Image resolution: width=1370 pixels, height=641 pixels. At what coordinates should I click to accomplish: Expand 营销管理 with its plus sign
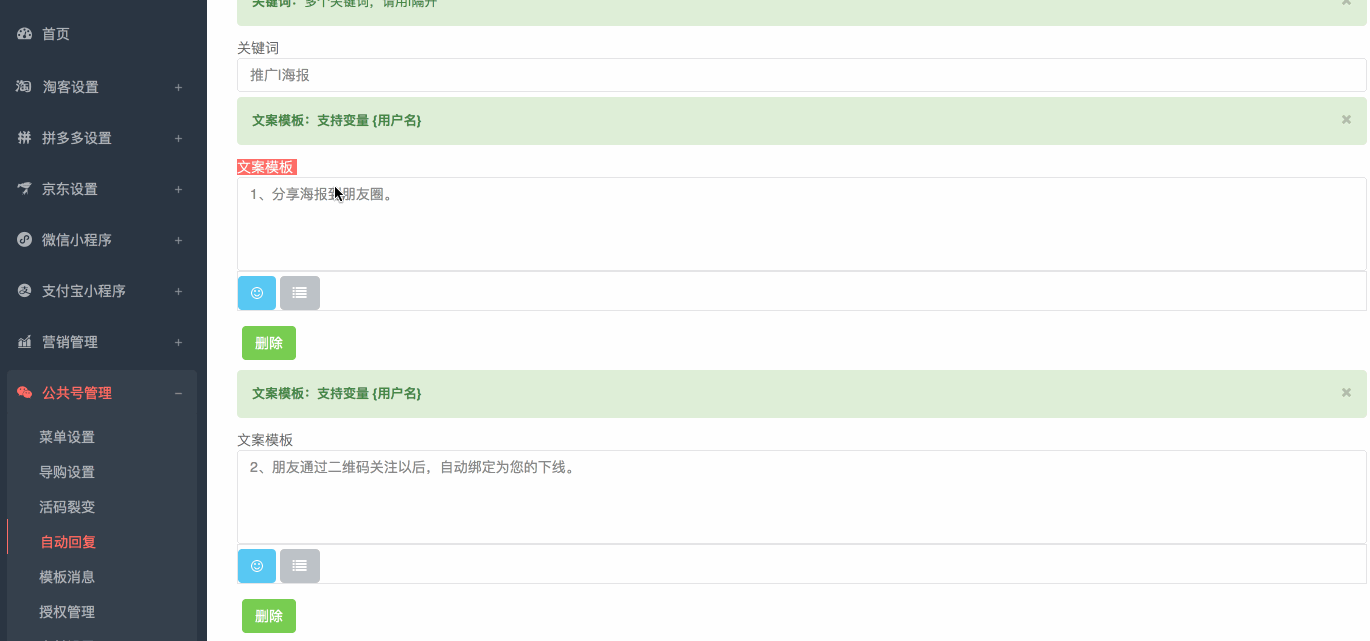(x=179, y=342)
